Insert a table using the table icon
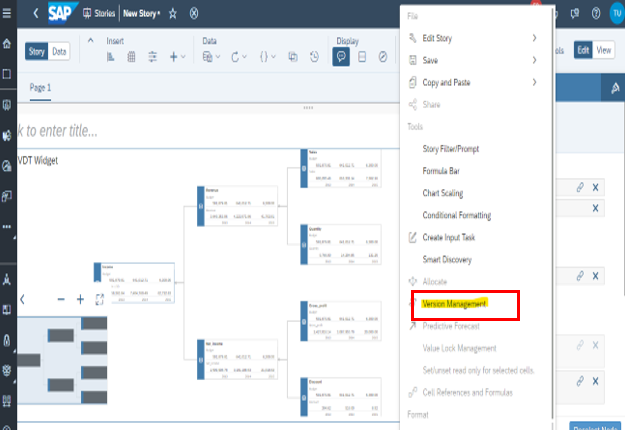The image size is (625, 430). click(132, 57)
